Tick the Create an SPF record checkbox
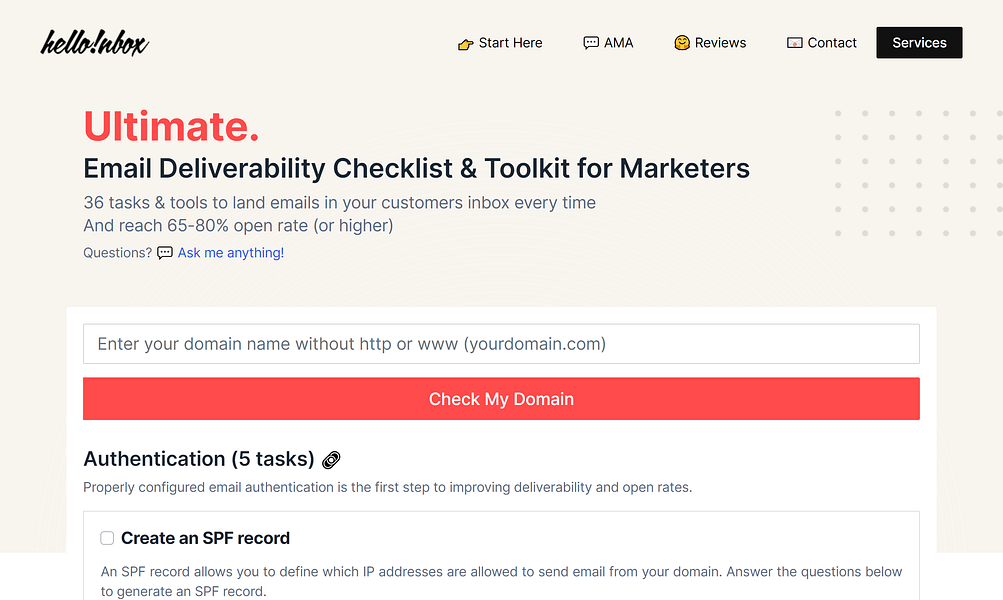This screenshot has height=600, width=1003. point(107,538)
